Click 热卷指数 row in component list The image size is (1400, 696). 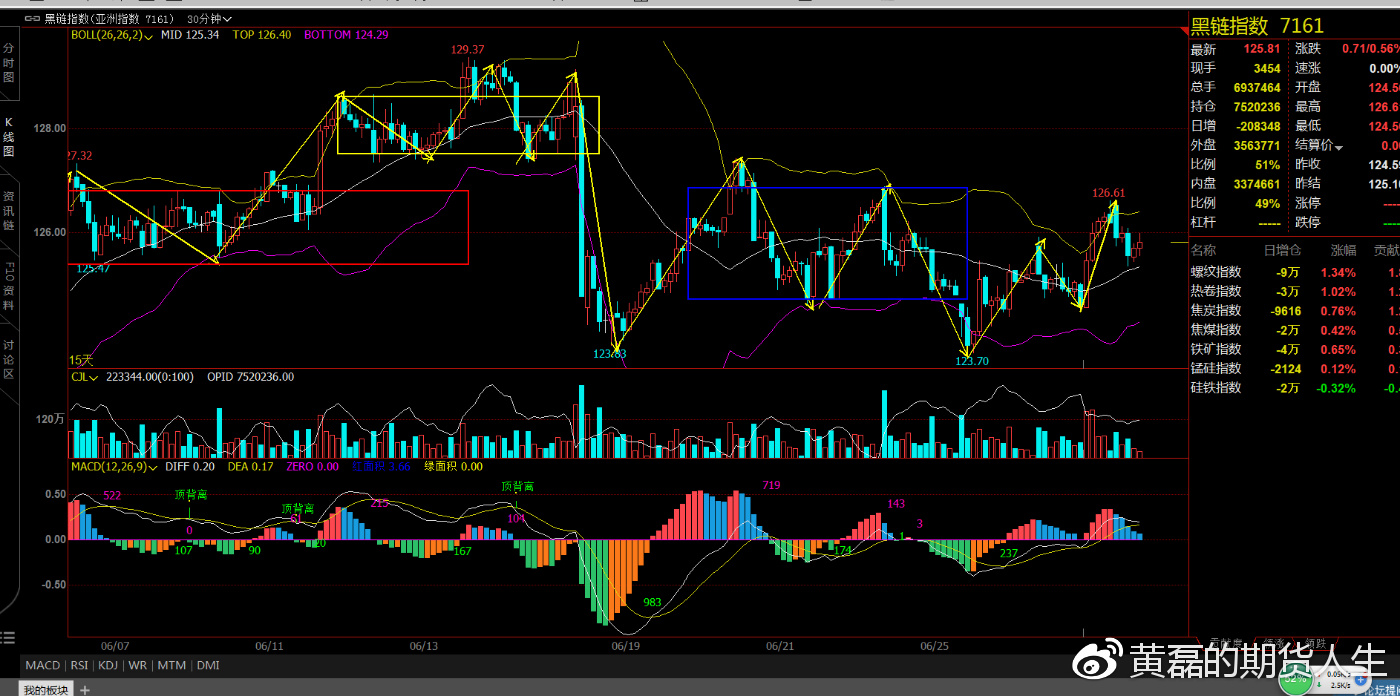coord(1294,291)
